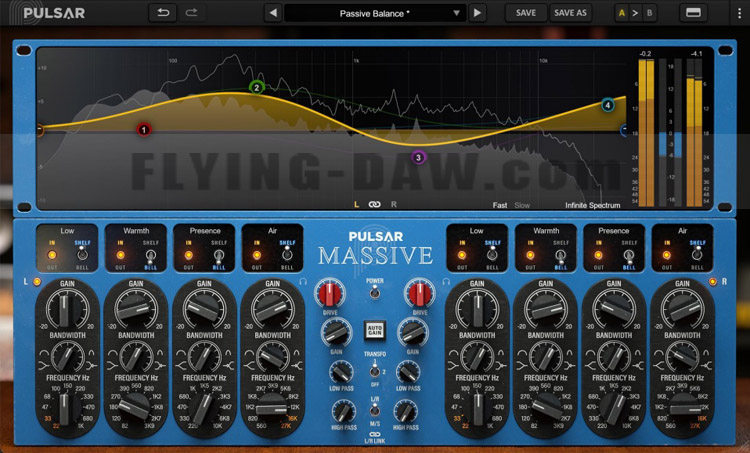Click left HIGH PASS knob
This screenshot has height=453, width=750.
point(343,412)
